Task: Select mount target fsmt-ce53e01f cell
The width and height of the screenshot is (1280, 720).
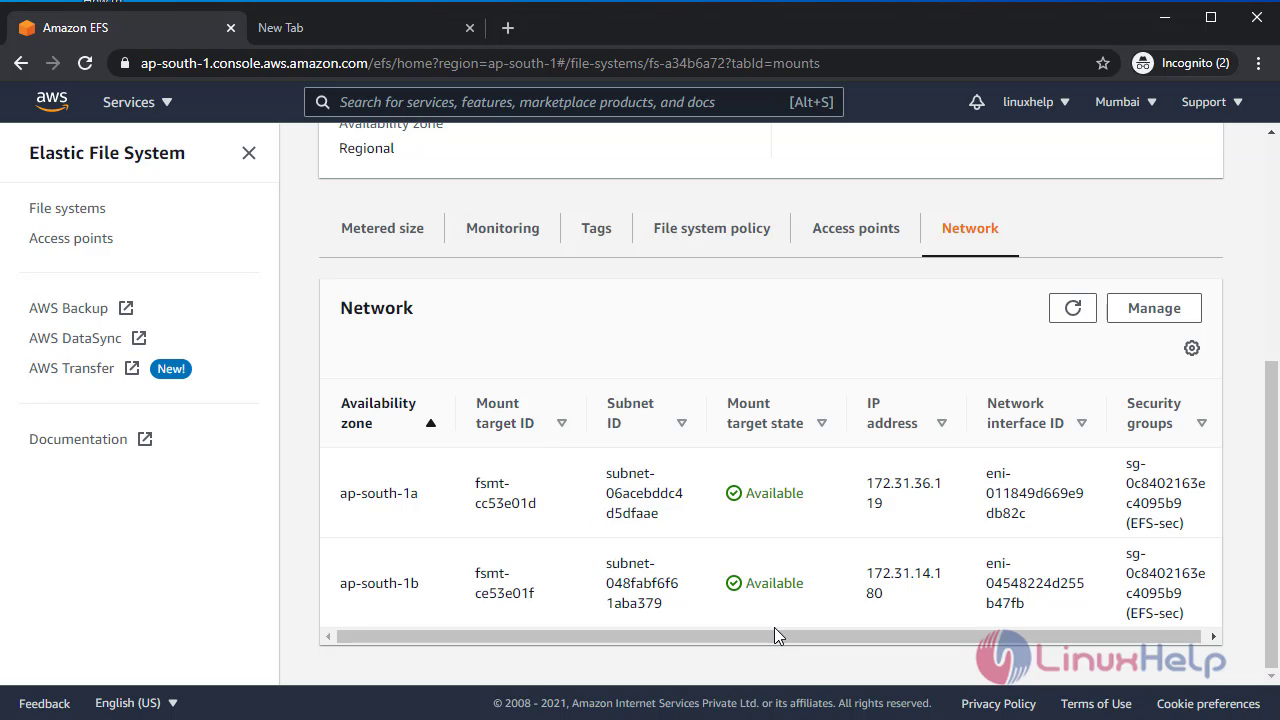Action: coord(505,583)
